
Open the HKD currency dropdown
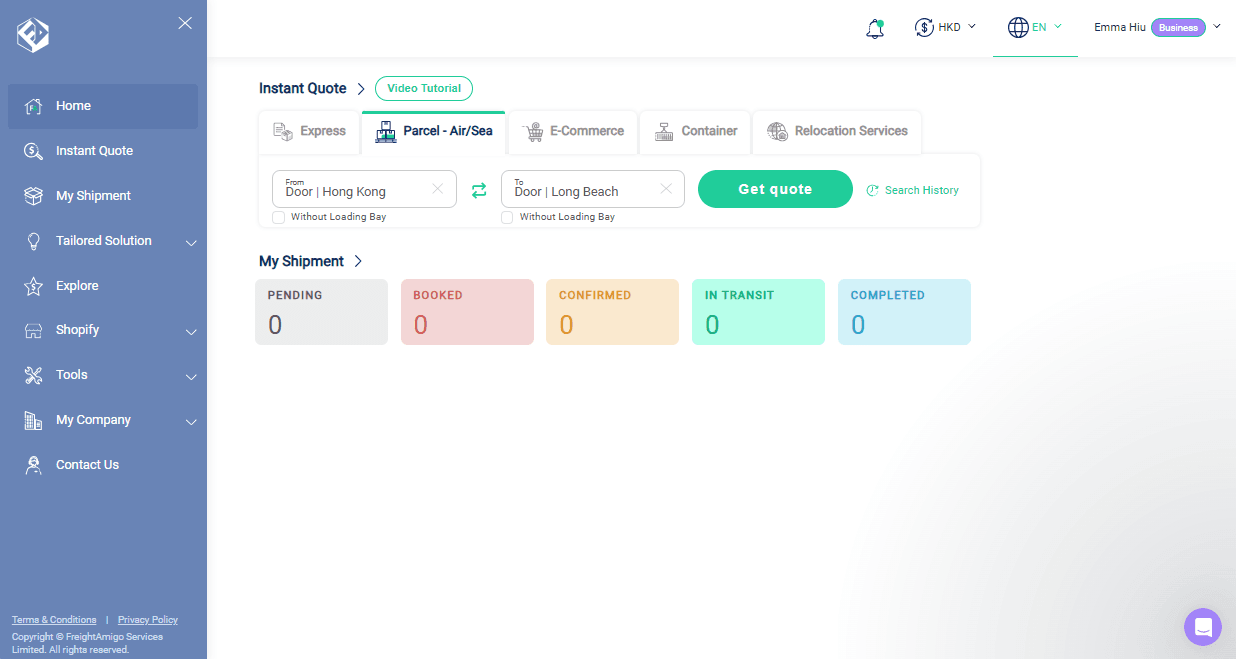pyautogui.click(x=945, y=28)
